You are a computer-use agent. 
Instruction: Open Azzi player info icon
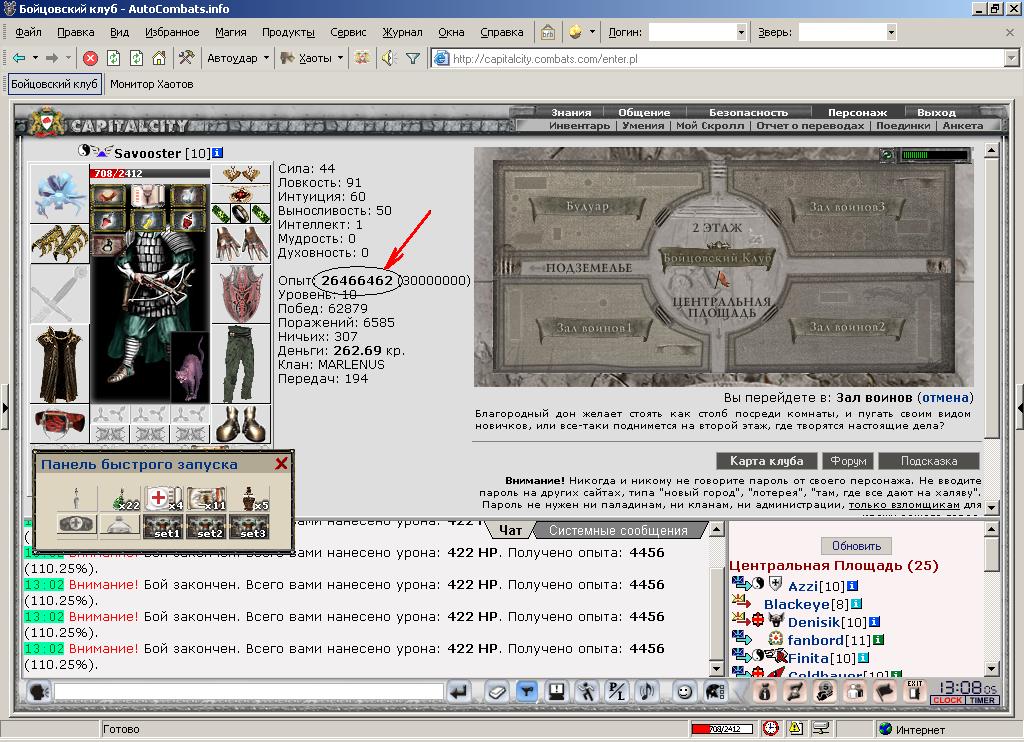tap(852, 586)
